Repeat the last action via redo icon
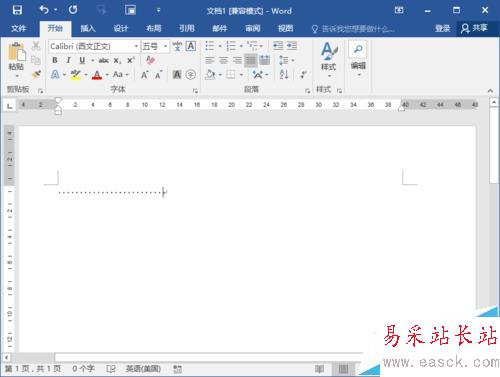The height and width of the screenshot is (377, 500). pos(73,10)
